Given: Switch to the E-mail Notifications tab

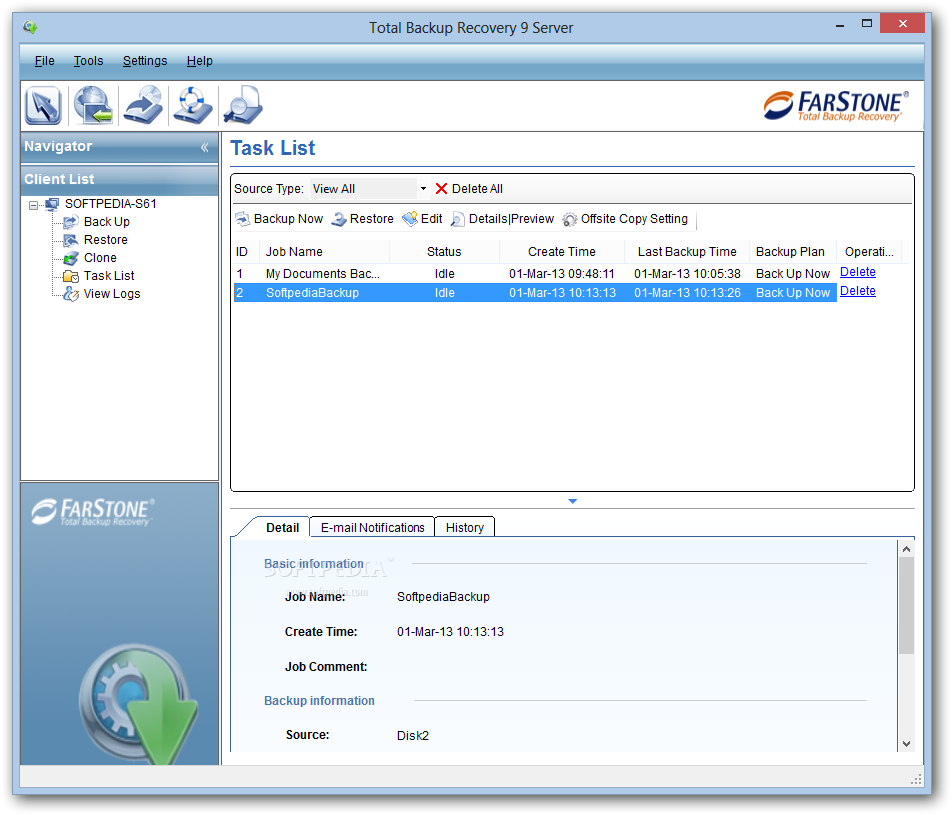Looking at the screenshot, I should pos(372,527).
